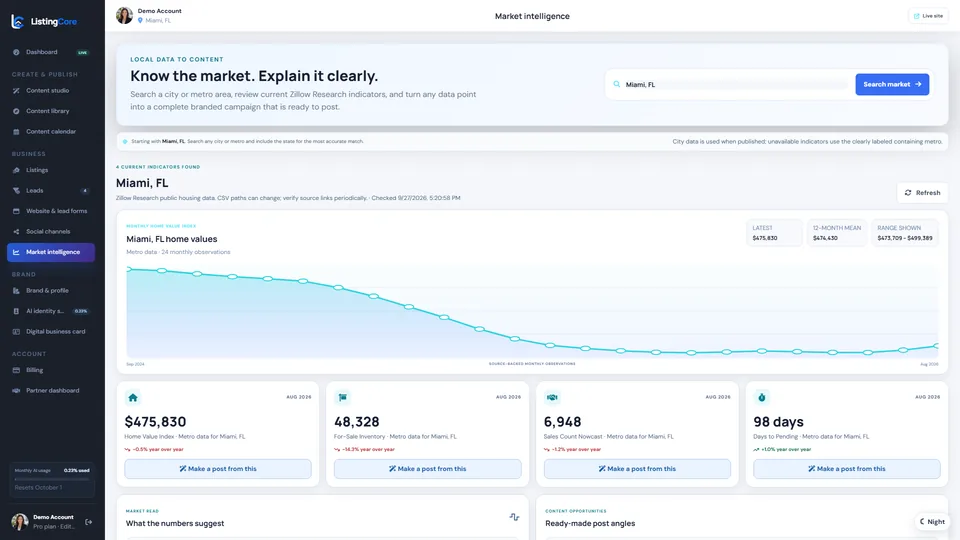This screenshot has width=960, height=540.
Task: Open Social channels
Action: click(51, 231)
